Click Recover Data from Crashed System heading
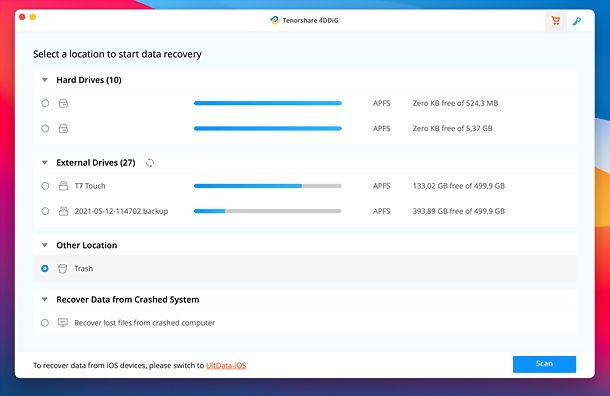 click(x=128, y=300)
